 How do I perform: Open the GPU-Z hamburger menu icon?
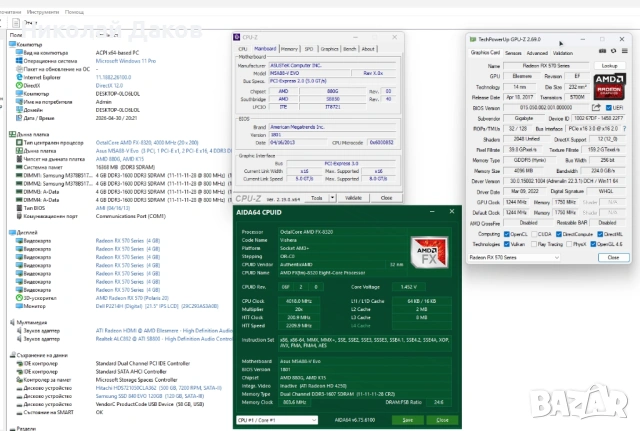(x=624, y=51)
